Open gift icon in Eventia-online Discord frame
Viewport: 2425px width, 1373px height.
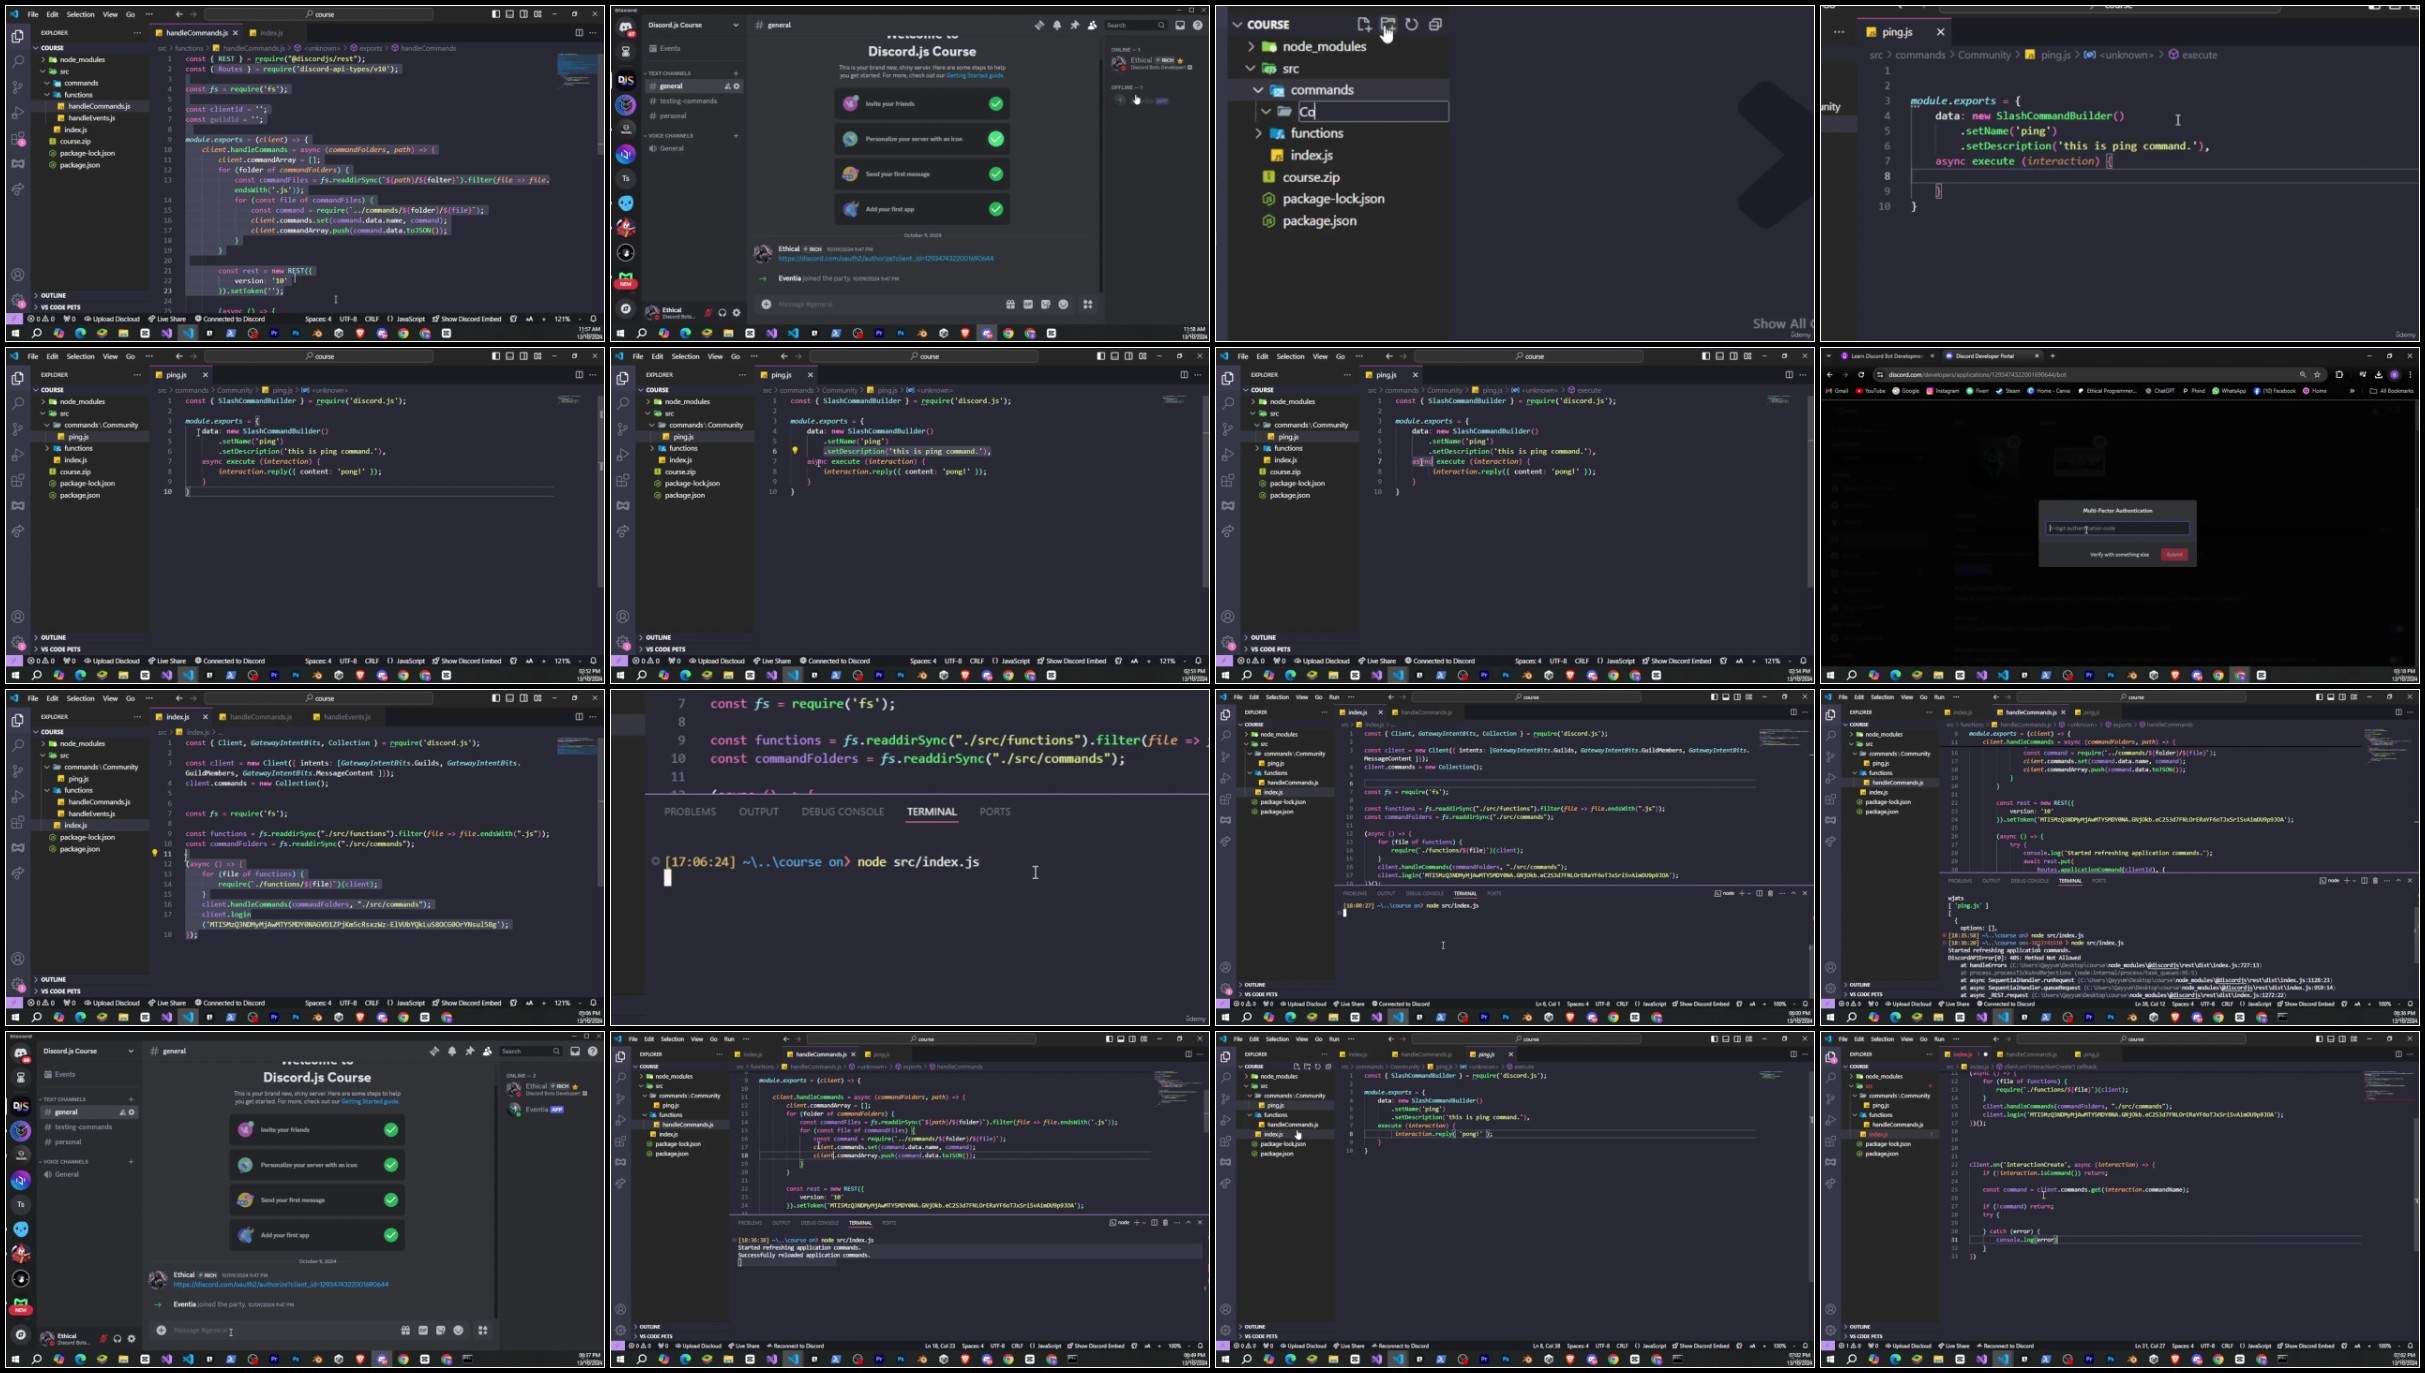pos(405,1330)
